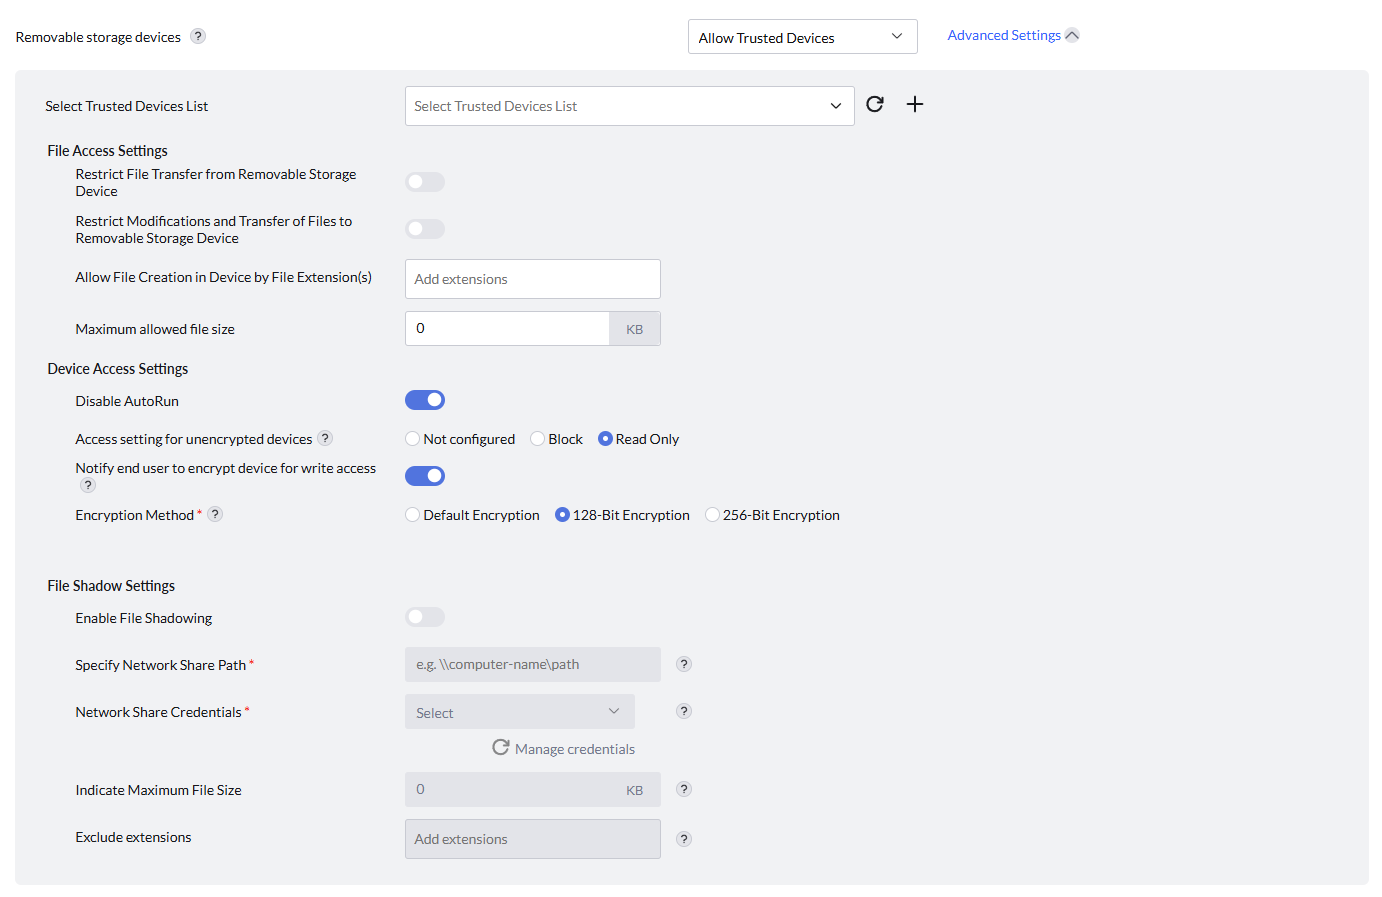
Task: Open help for Exclude extensions field
Action: point(684,840)
